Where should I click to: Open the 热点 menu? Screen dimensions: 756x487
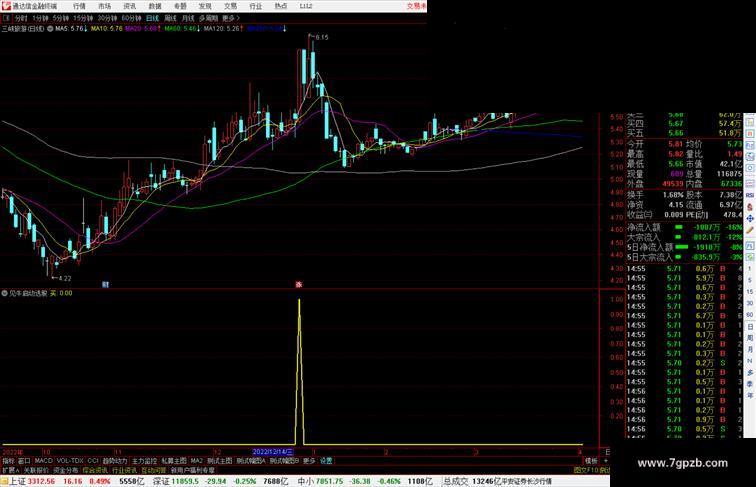(x=281, y=6)
